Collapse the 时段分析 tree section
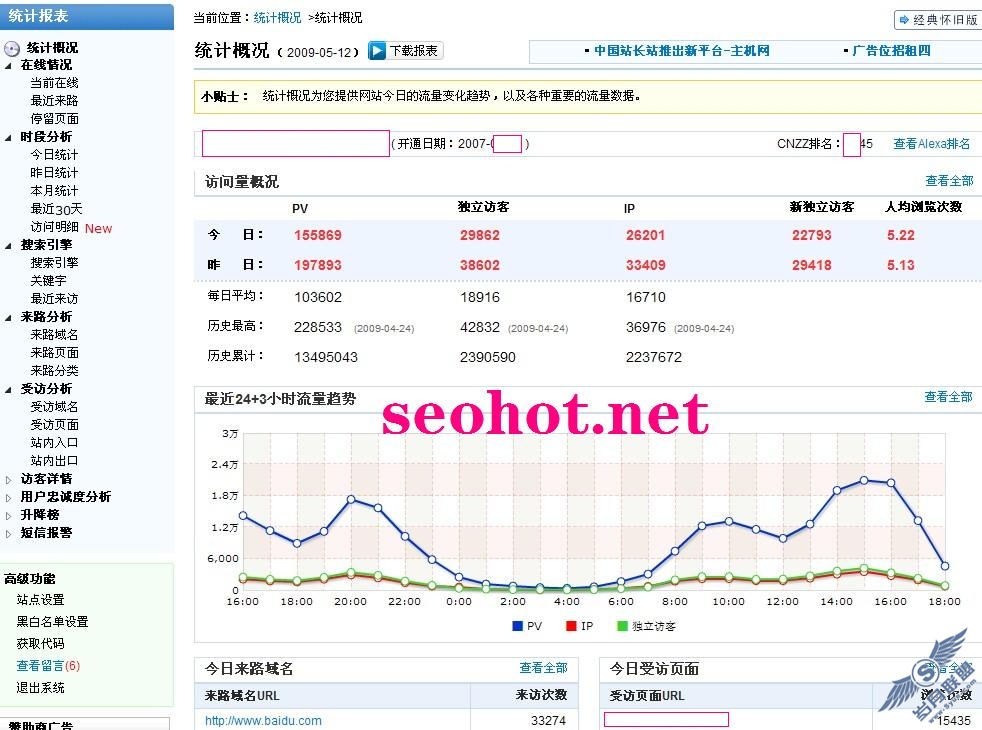 tap(10, 138)
